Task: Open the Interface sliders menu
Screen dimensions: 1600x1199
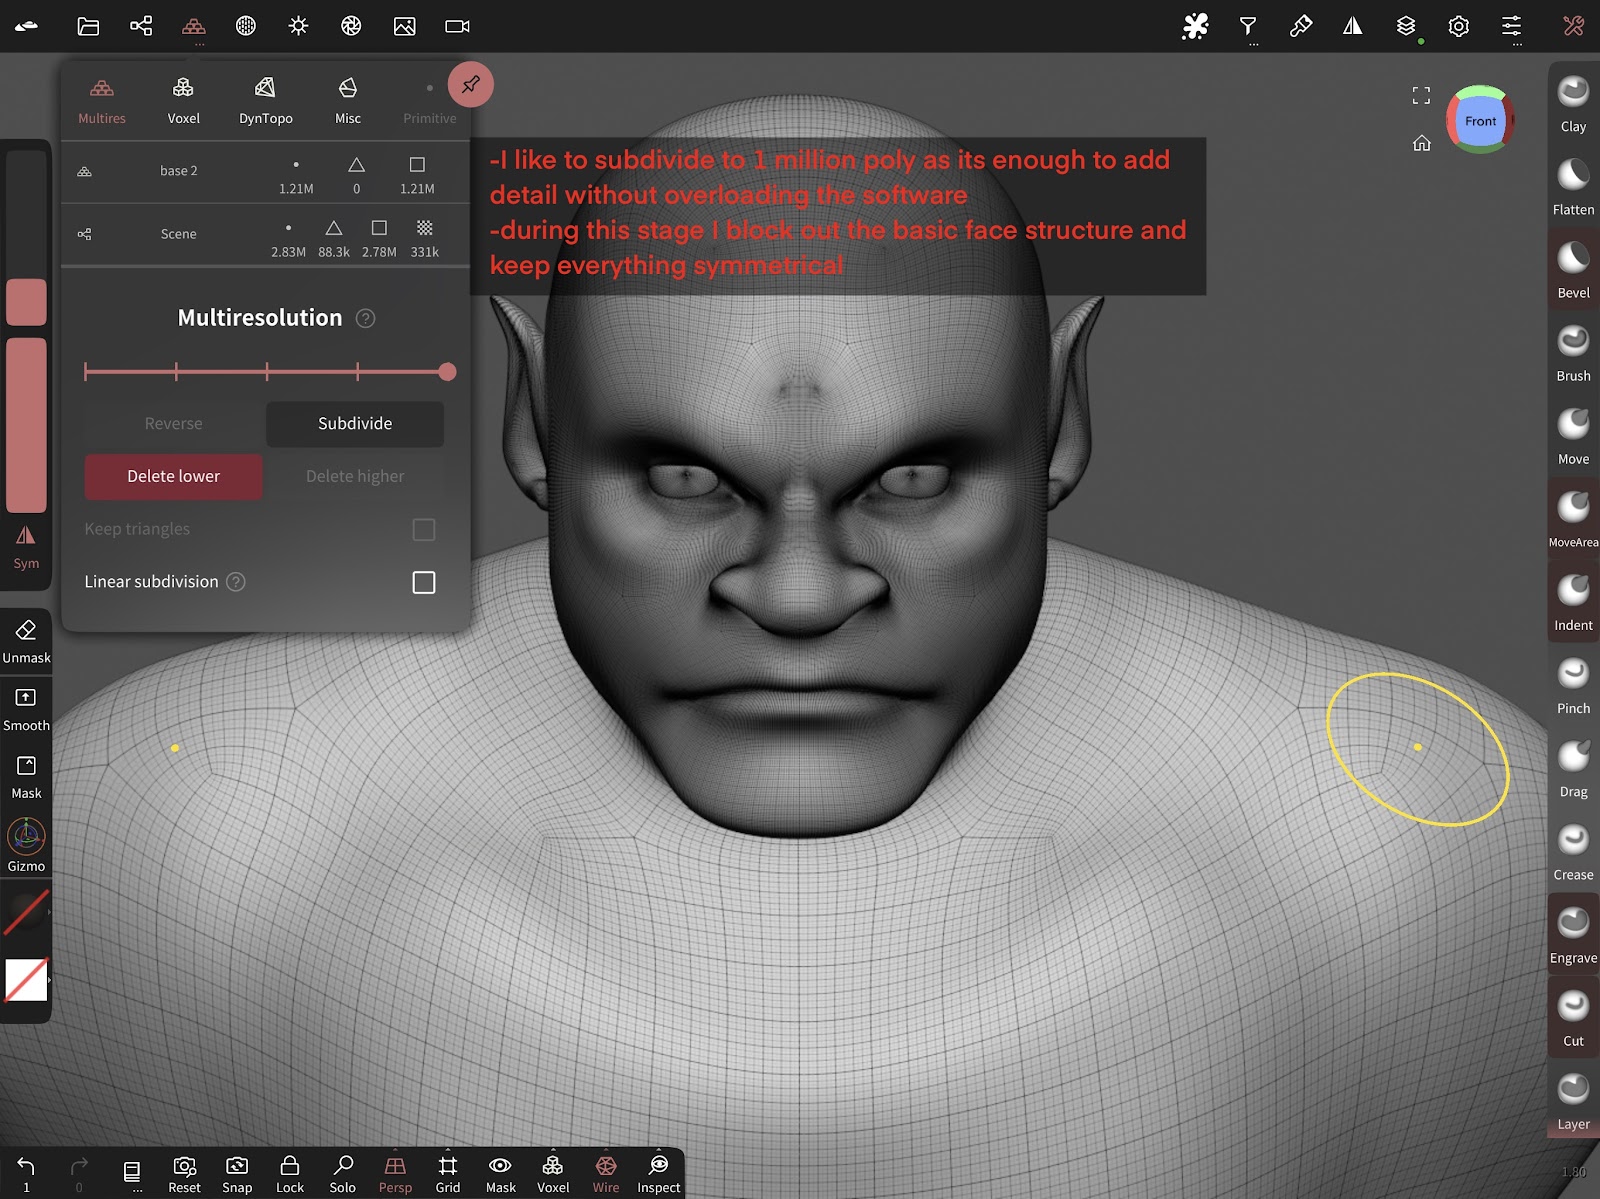Action: pyautogui.click(x=1512, y=26)
